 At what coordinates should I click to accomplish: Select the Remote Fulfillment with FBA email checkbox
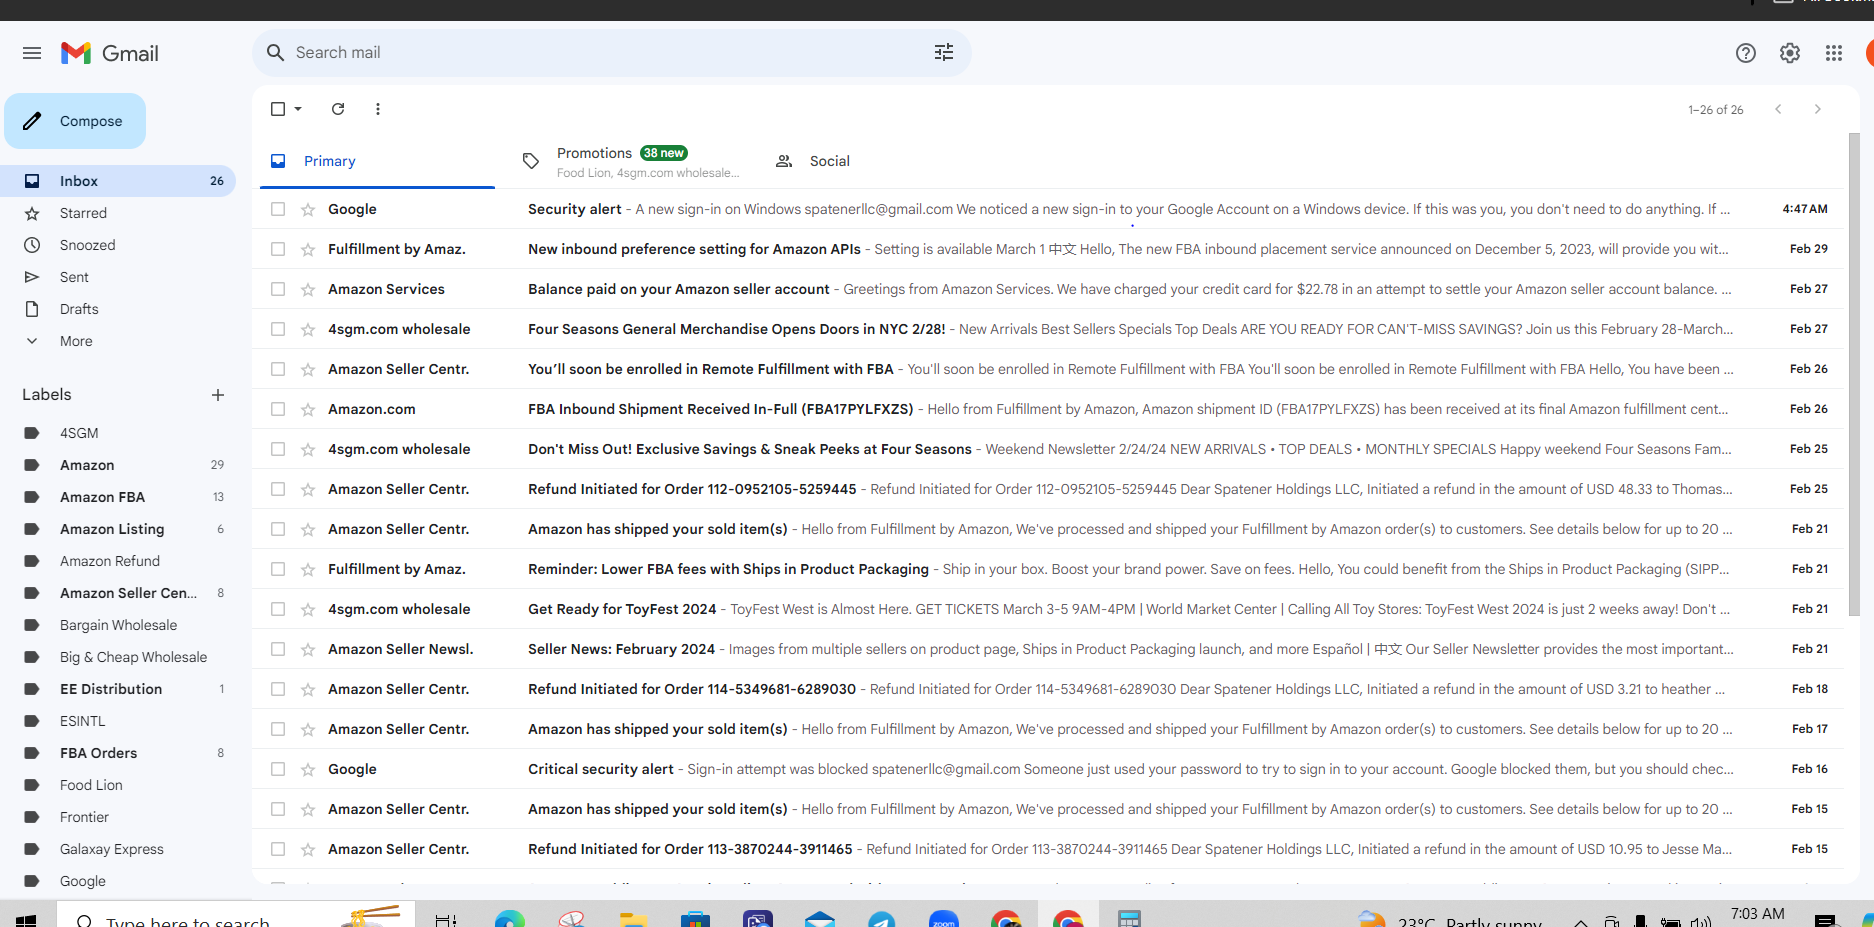278,369
